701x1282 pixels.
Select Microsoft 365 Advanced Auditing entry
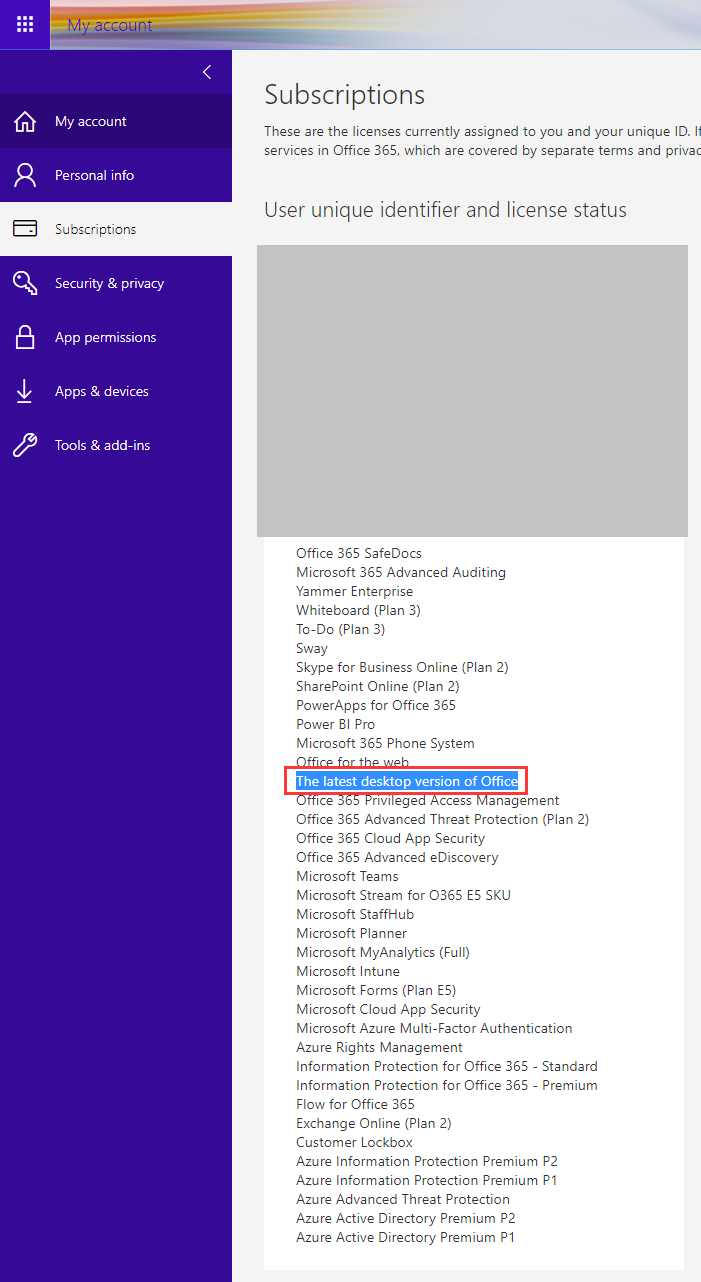point(401,572)
